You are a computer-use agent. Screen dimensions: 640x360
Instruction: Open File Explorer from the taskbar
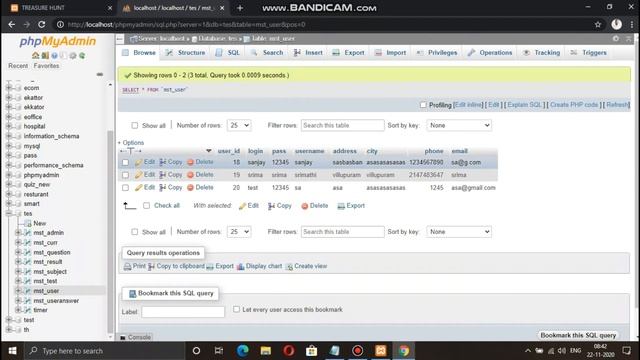[x=266, y=351]
